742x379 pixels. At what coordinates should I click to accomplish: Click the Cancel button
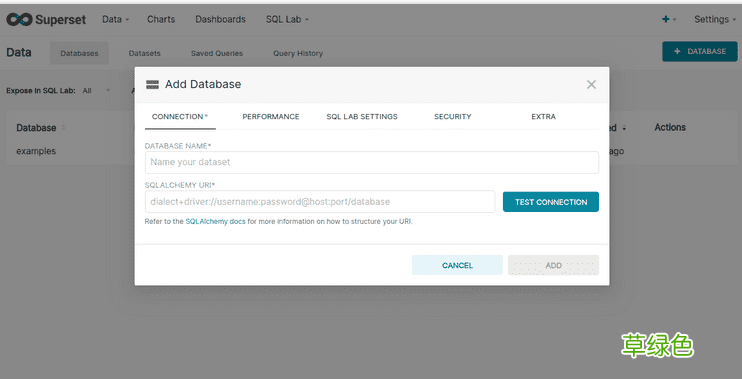pos(457,265)
